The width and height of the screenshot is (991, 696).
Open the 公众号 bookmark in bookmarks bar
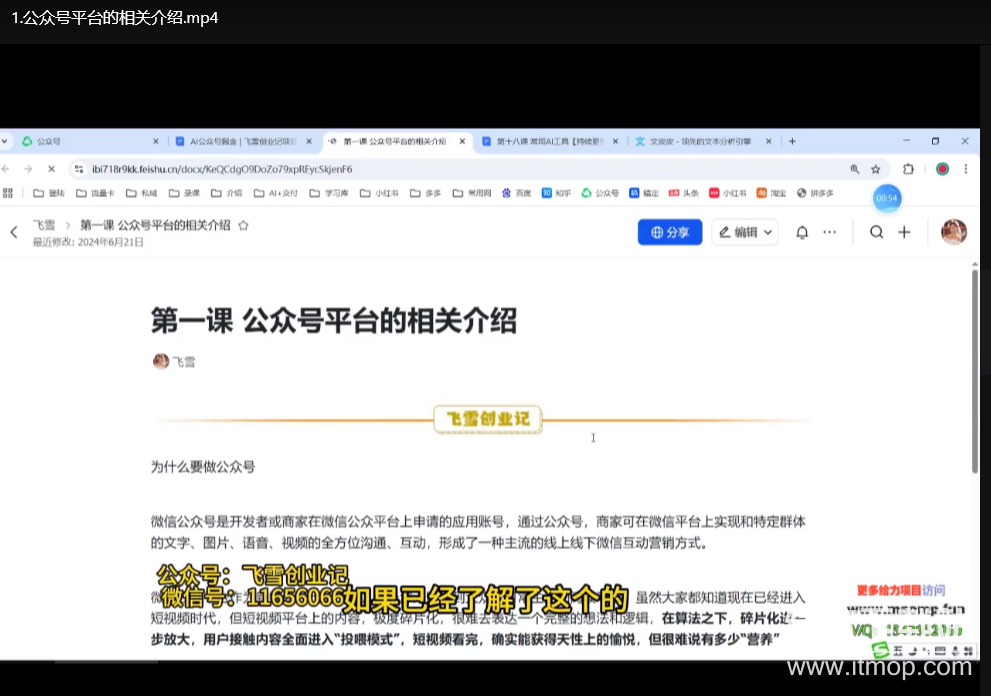coord(600,193)
